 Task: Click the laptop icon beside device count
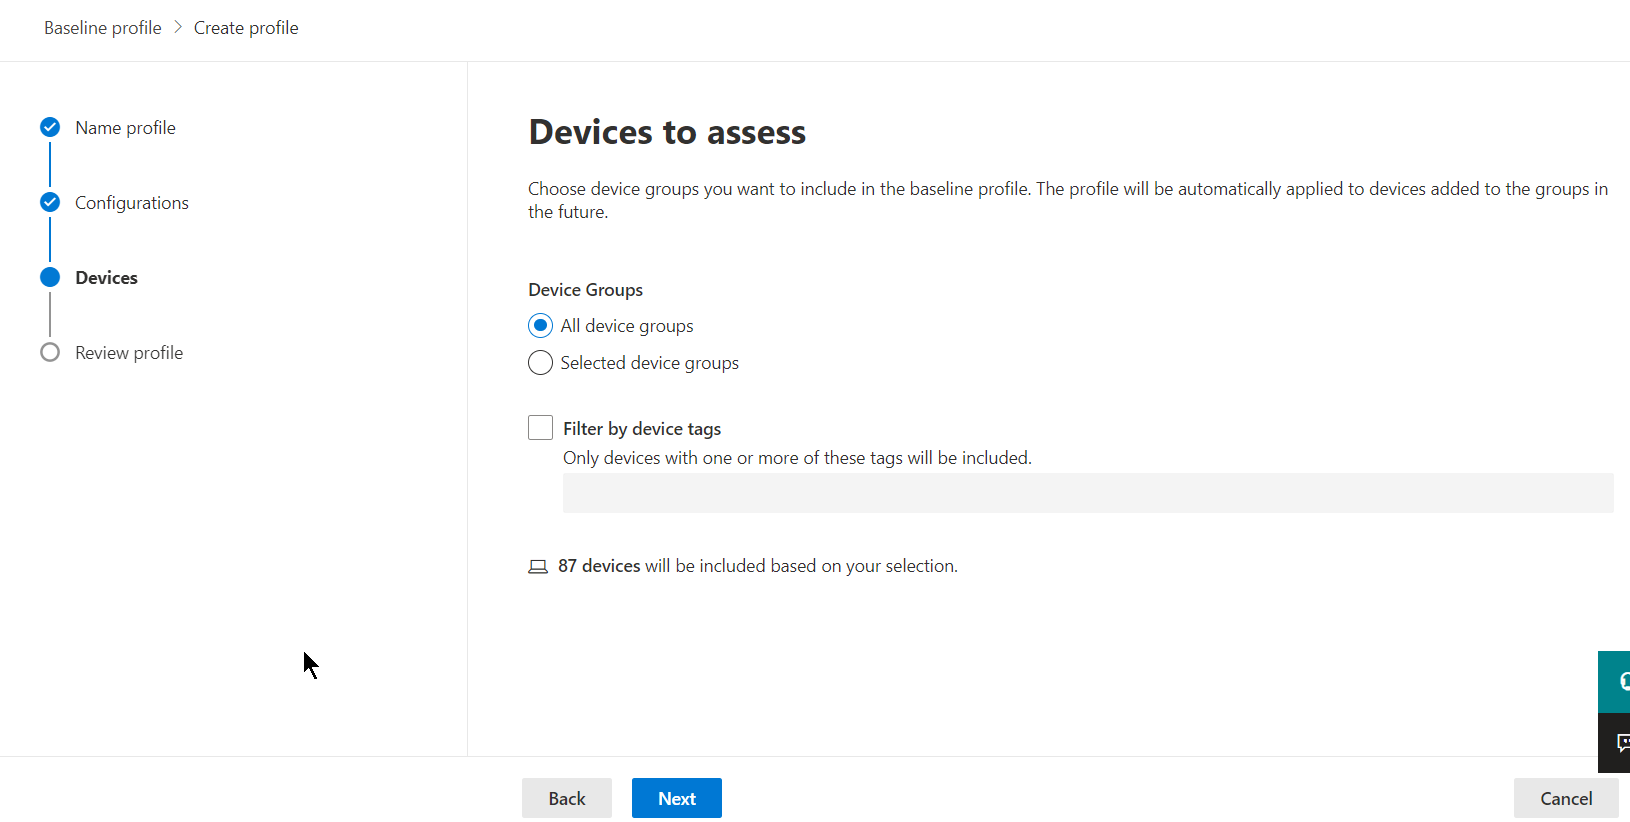538,567
